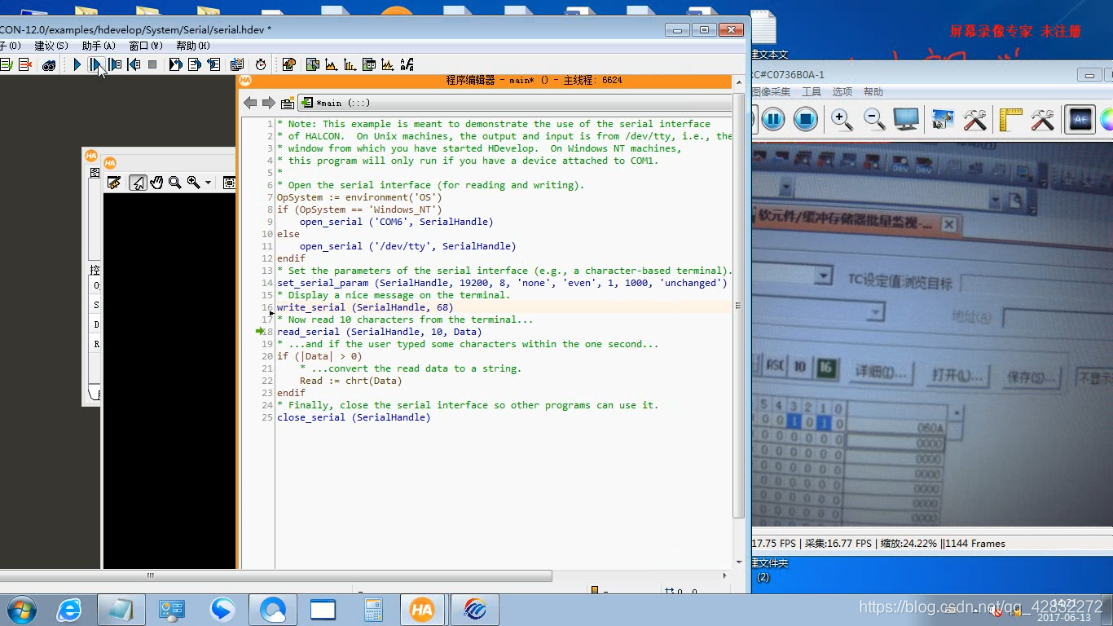The width and height of the screenshot is (1113, 626).
Task: Switch to the HALCON HA taskbar app
Action: pos(422,610)
